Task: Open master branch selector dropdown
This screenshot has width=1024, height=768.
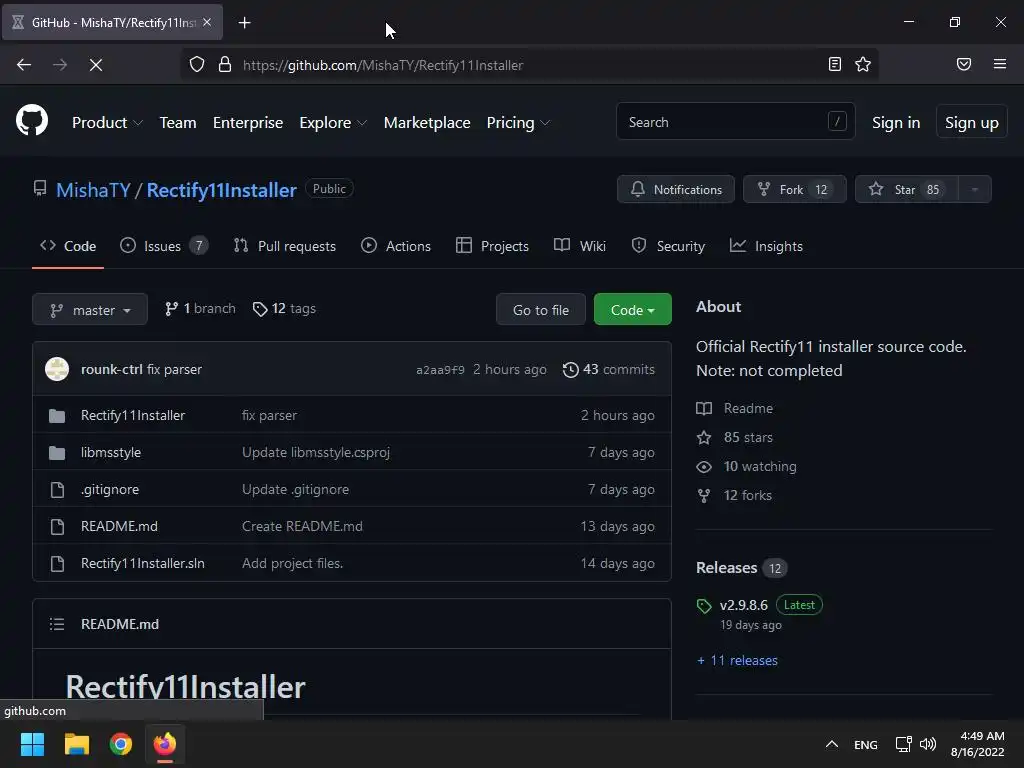Action: click(90, 310)
